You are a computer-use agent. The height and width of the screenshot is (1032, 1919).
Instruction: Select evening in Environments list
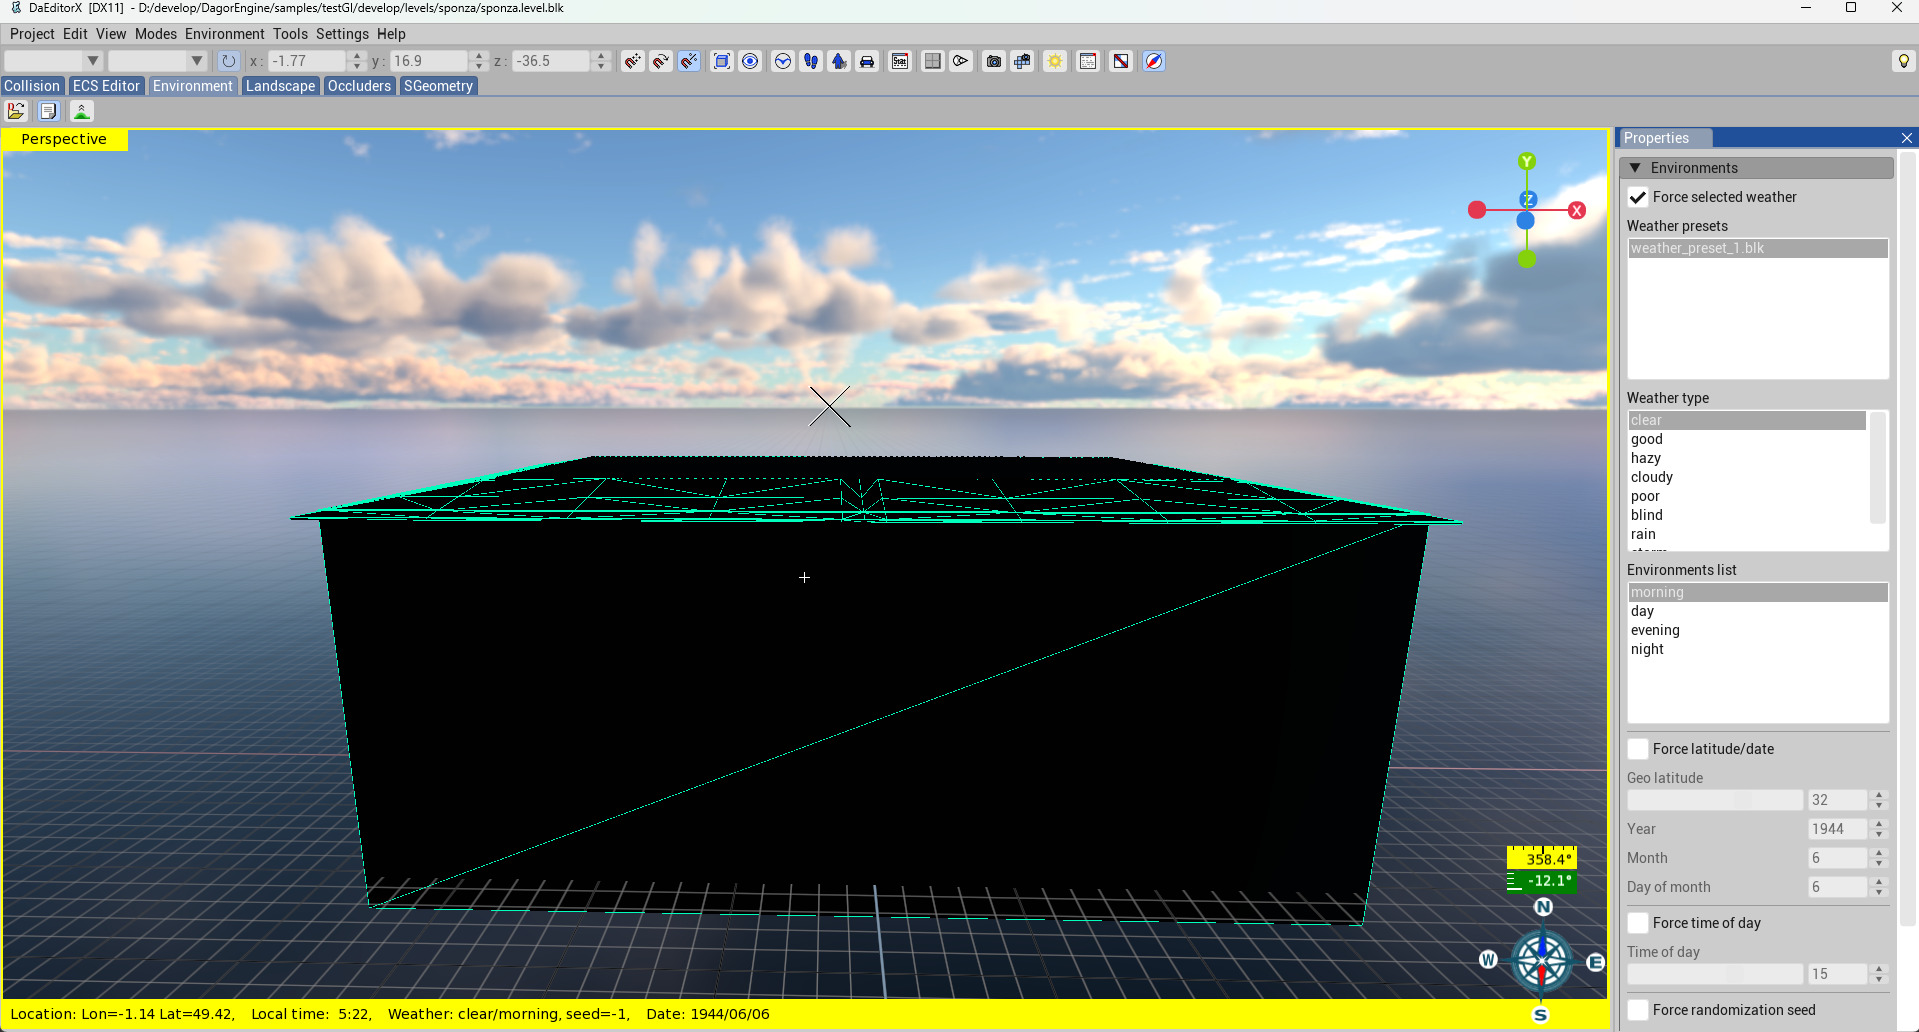(1655, 630)
